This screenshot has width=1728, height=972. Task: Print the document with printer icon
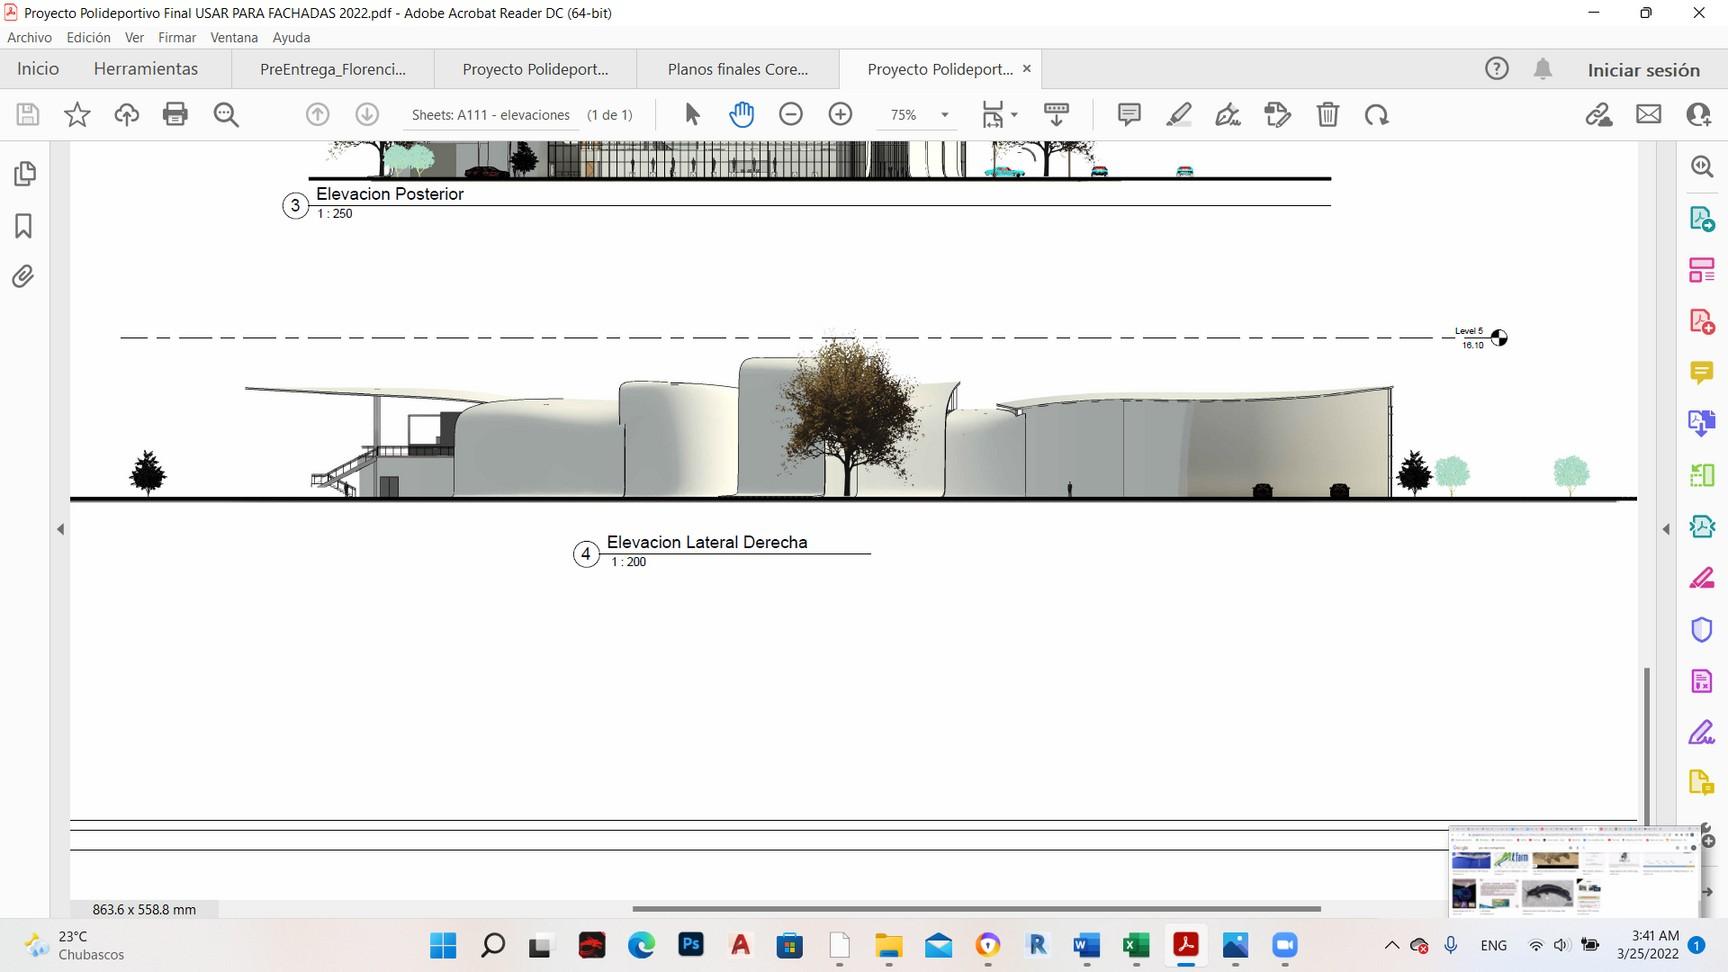point(175,115)
